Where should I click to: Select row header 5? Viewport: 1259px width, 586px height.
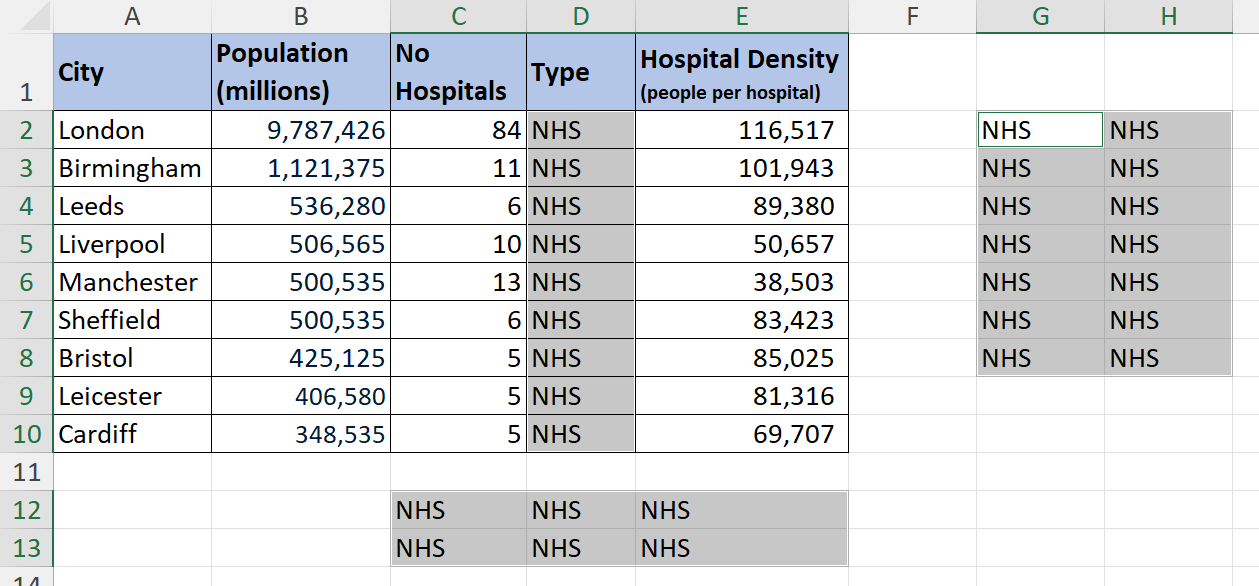[x=27, y=244]
